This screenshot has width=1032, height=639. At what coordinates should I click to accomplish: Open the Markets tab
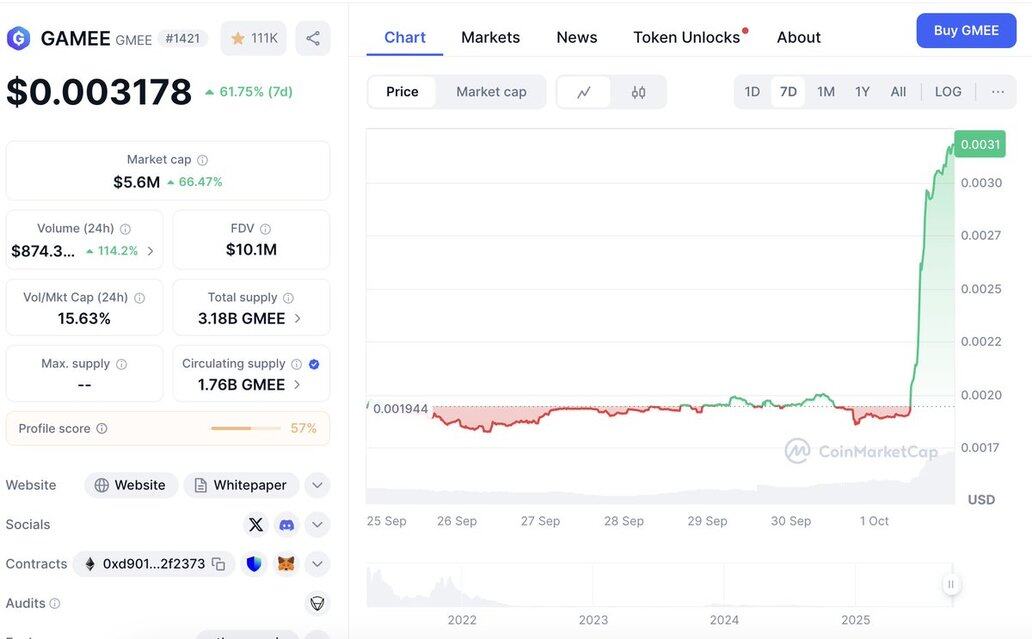click(490, 37)
